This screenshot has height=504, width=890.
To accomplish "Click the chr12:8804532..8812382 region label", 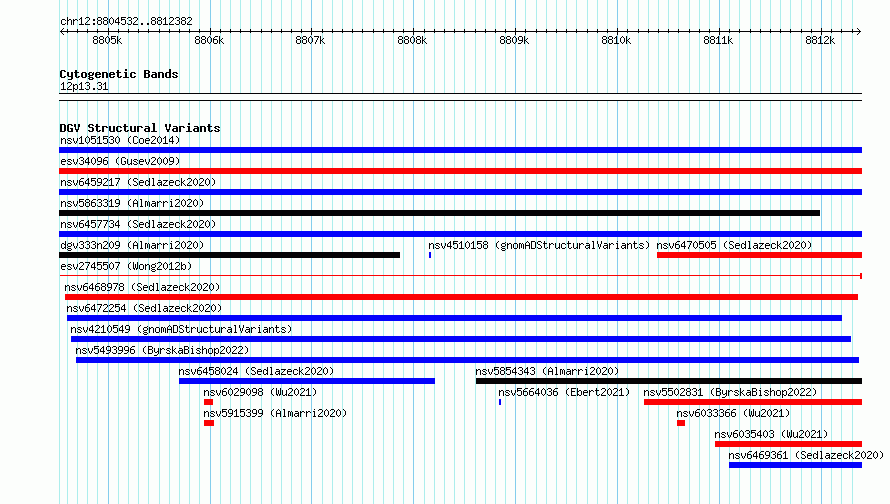I will click(126, 22).
